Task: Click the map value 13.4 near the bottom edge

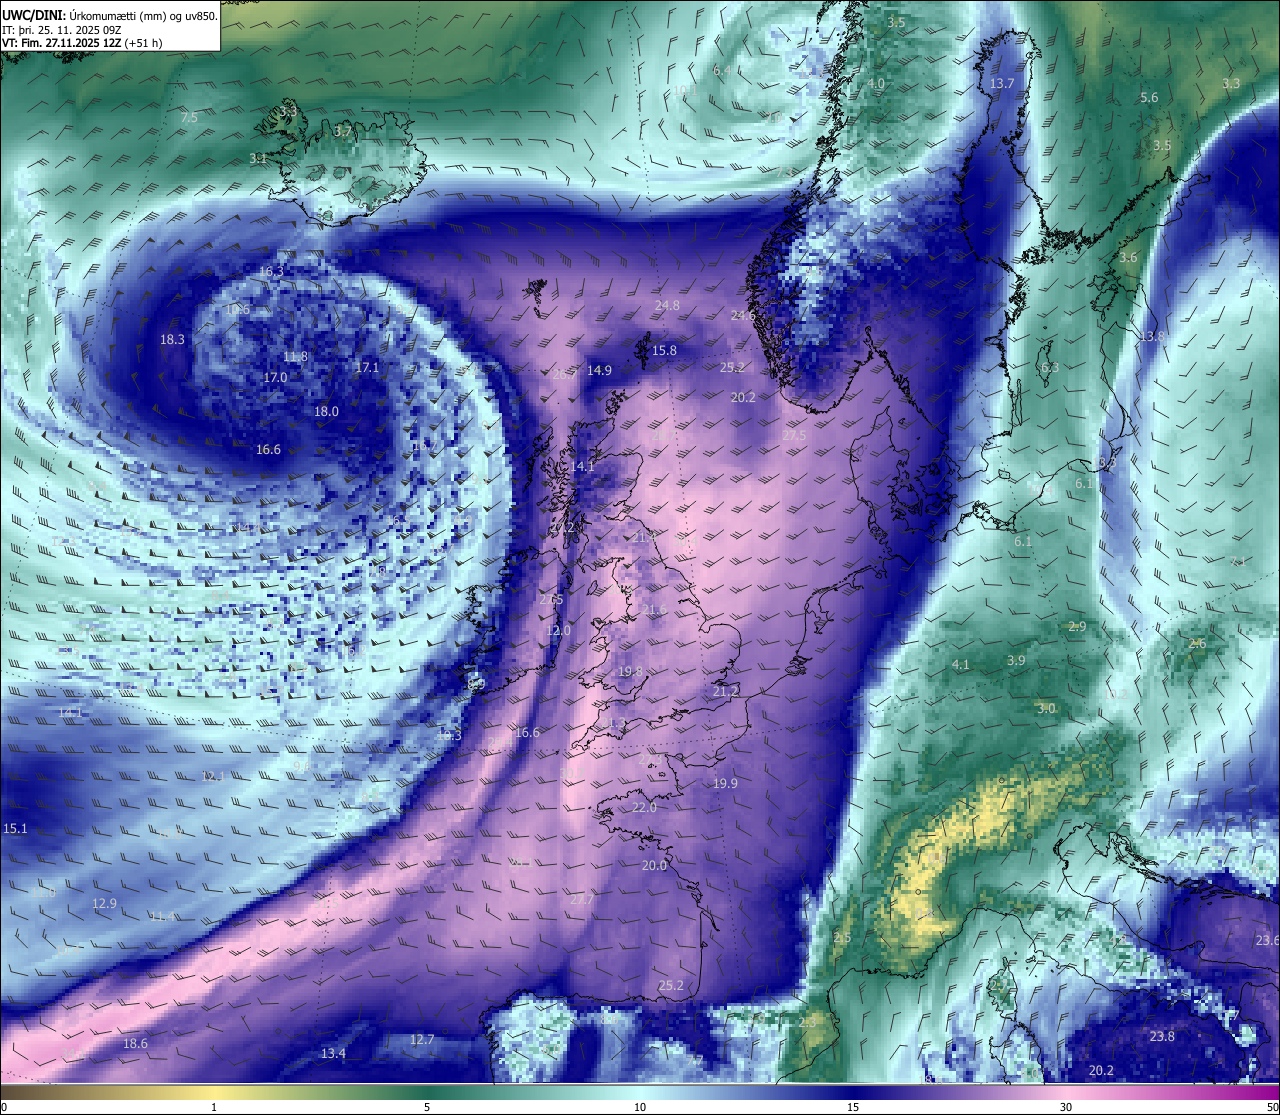Action: click(333, 1053)
